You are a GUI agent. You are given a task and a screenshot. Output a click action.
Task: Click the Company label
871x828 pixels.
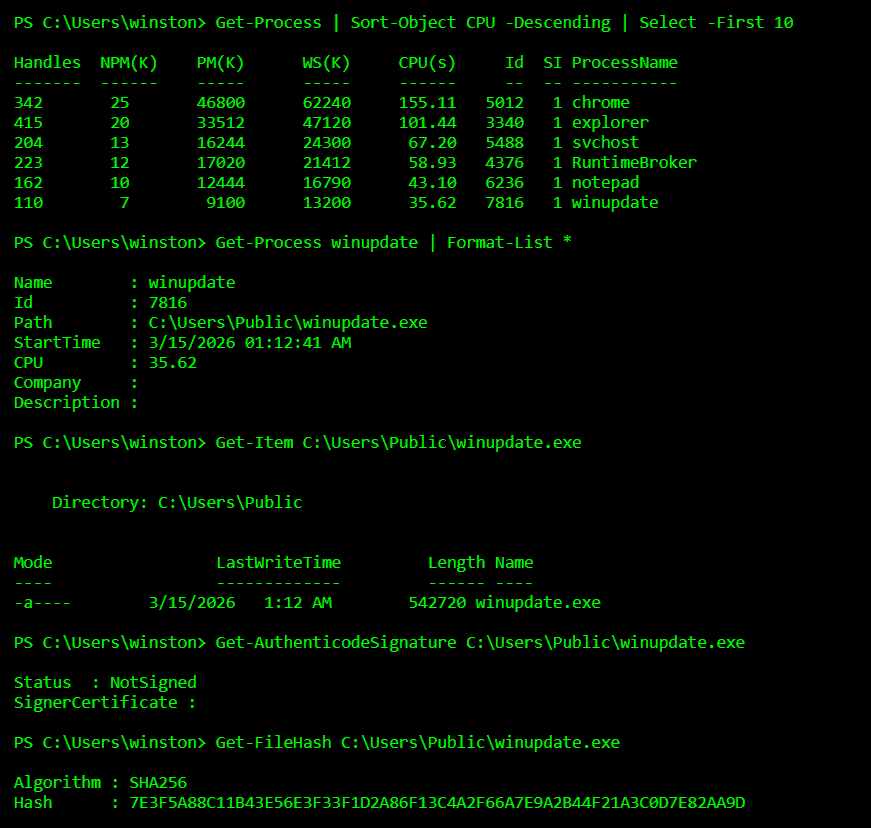(47, 383)
